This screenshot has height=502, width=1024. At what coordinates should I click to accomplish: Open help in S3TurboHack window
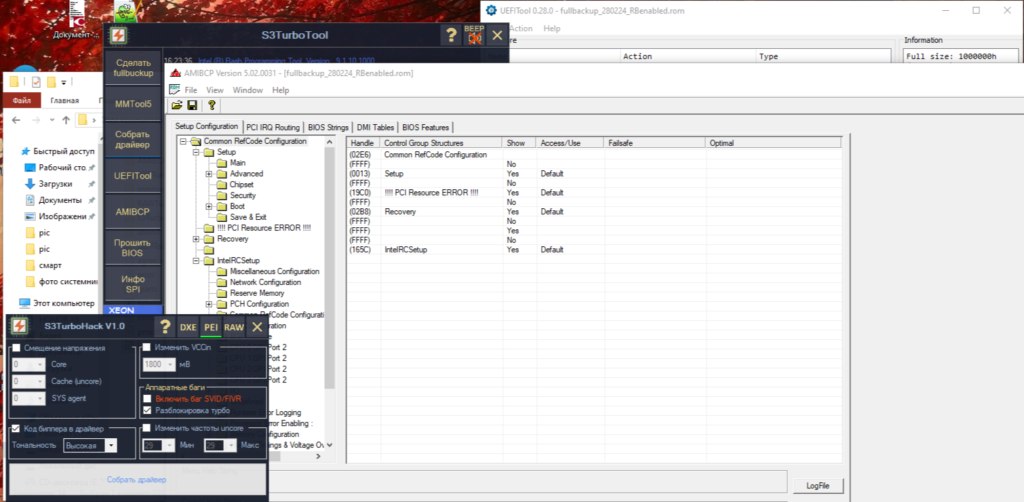point(165,326)
